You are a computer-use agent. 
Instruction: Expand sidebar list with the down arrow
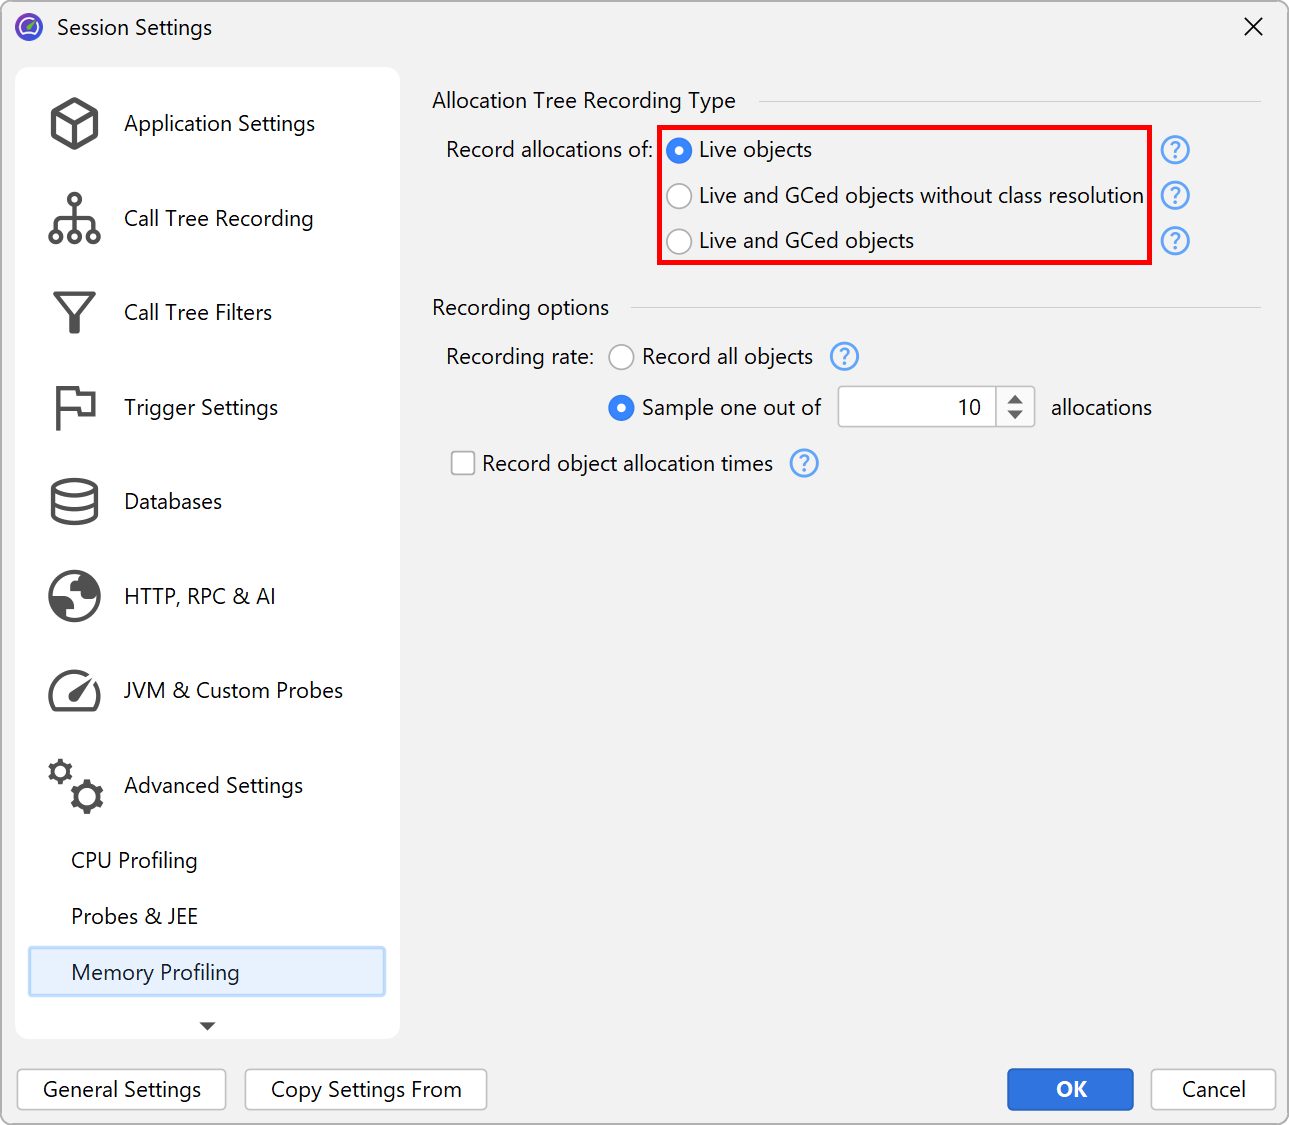click(x=207, y=1026)
